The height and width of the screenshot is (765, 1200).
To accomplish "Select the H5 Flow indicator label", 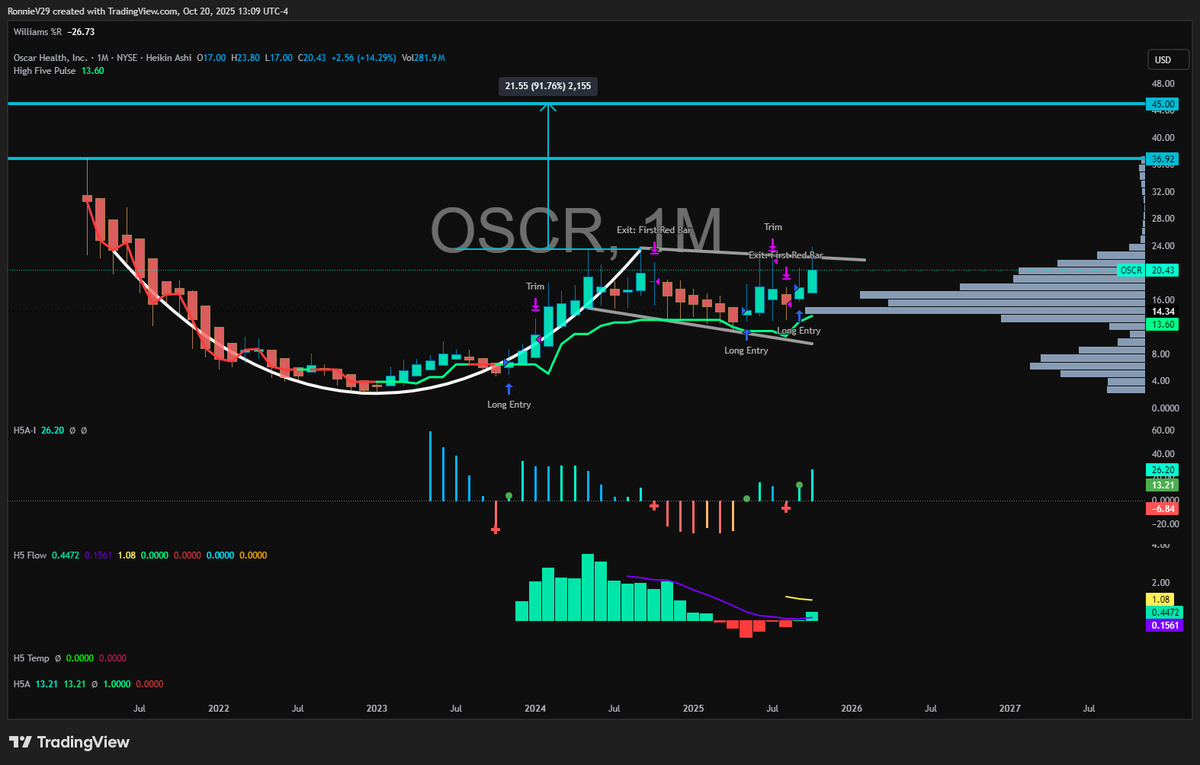I will point(31,553).
